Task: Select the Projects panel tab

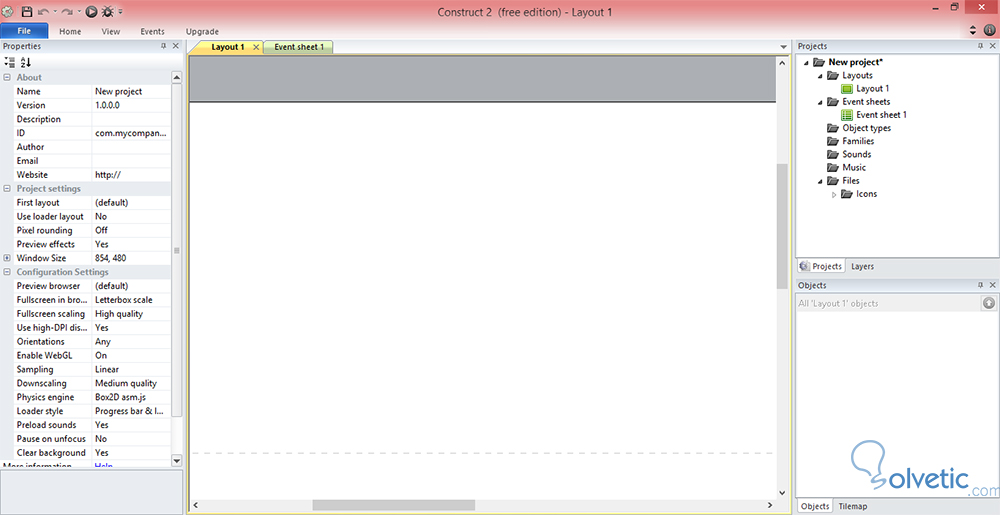Action: 821,266
